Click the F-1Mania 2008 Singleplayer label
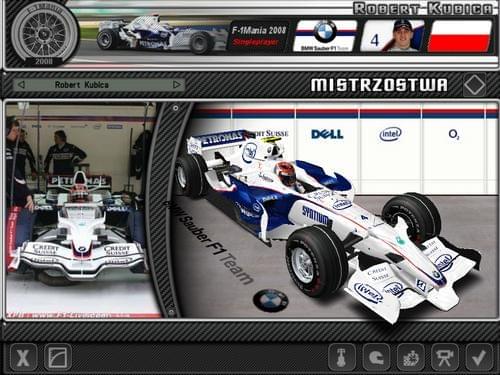Viewport: 500px width, 375px height. pyautogui.click(x=259, y=36)
